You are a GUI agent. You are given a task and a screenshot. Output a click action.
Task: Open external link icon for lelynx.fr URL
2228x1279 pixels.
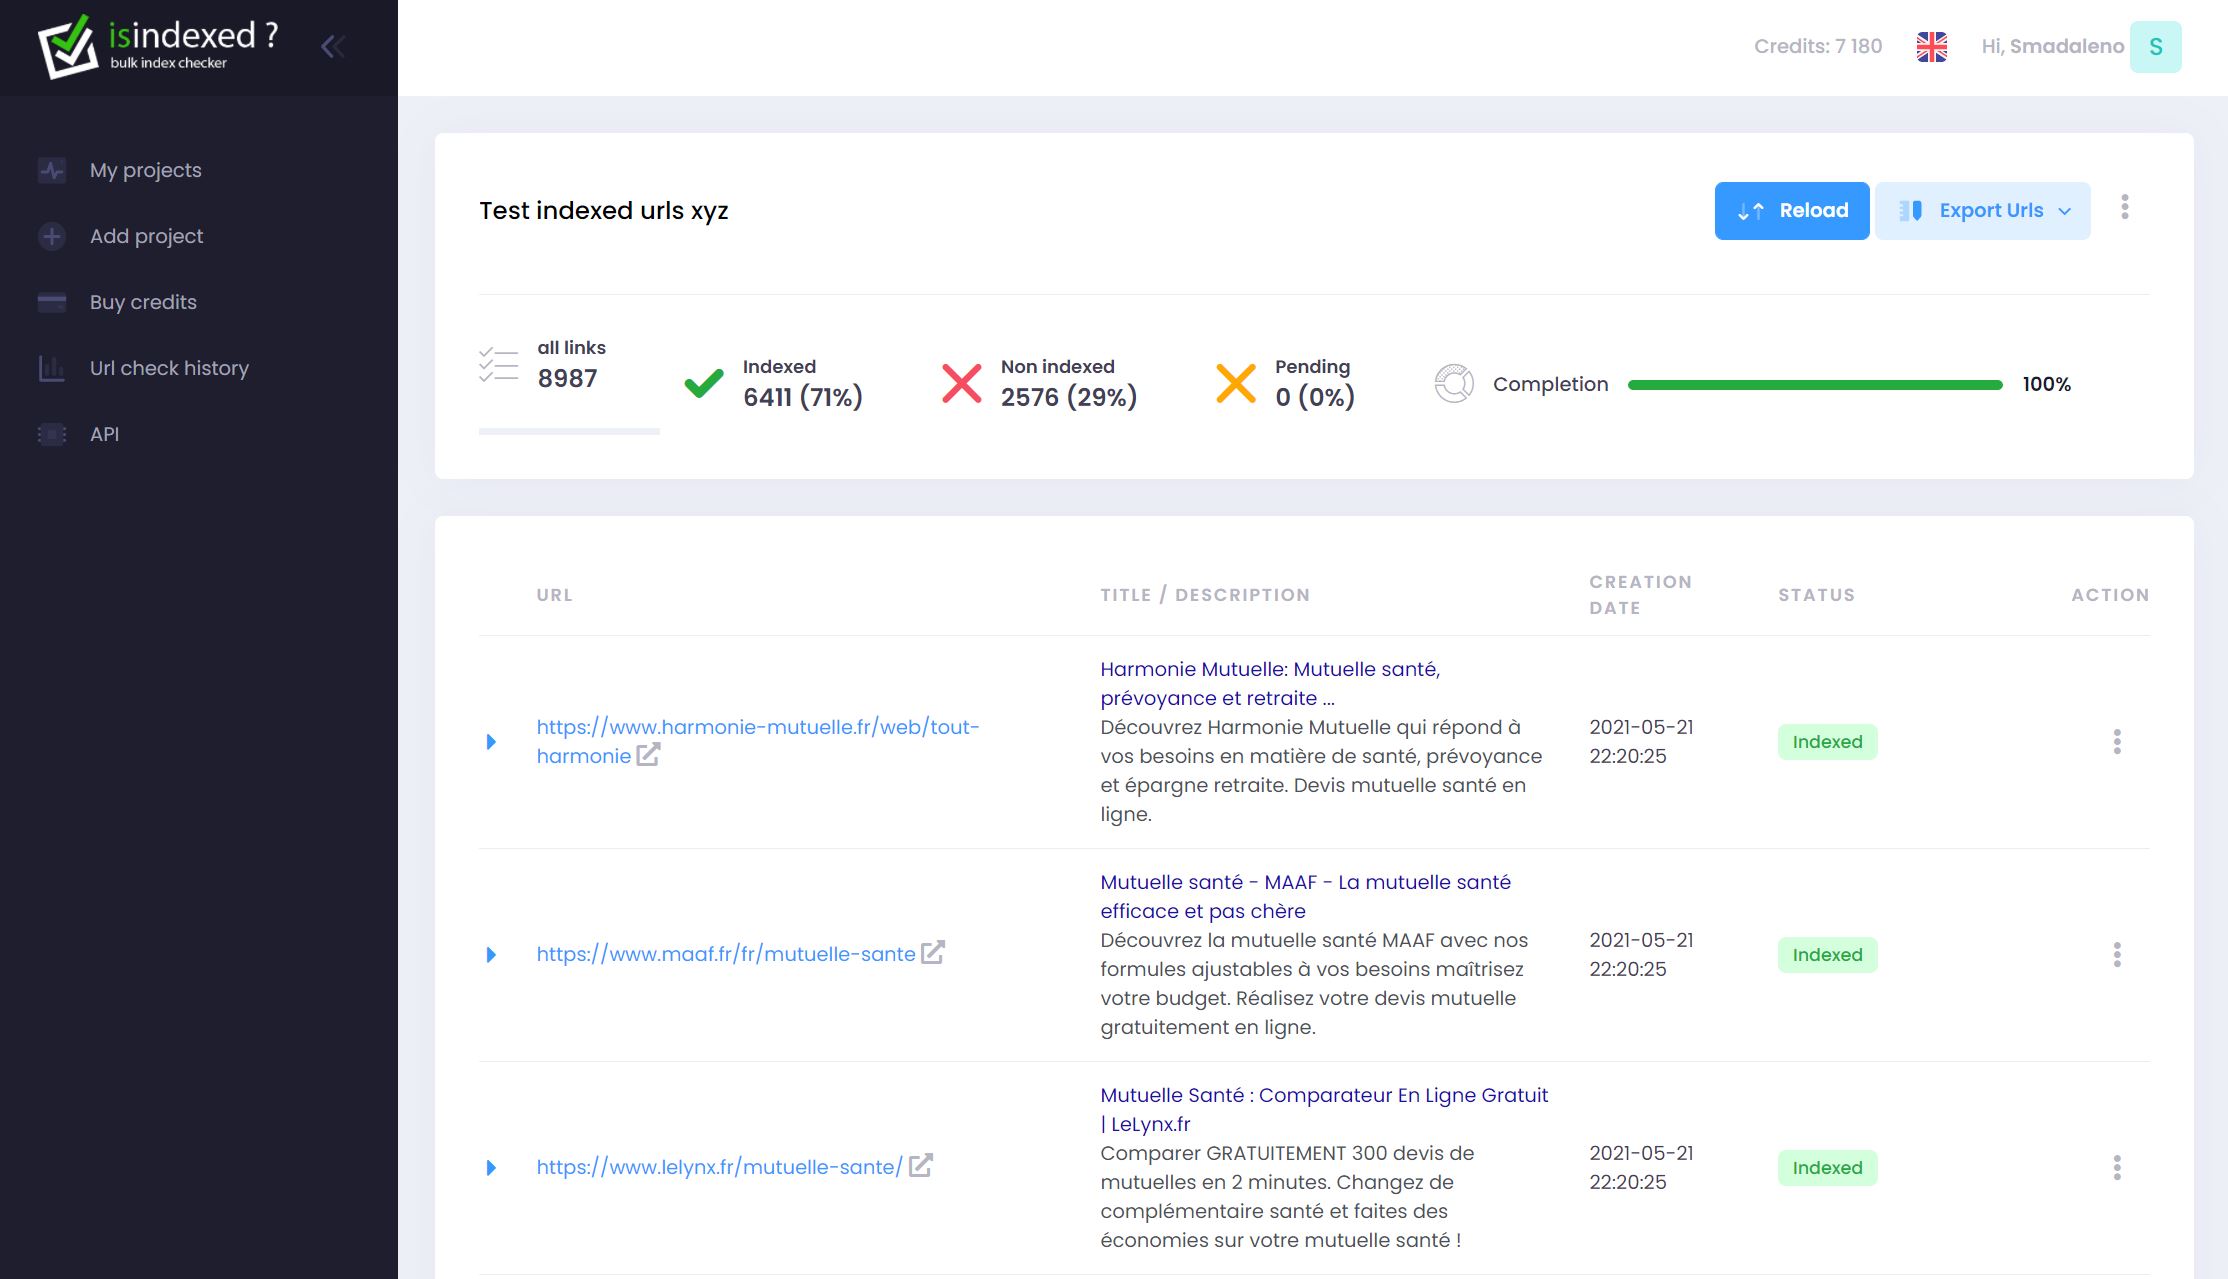point(920,1166)
